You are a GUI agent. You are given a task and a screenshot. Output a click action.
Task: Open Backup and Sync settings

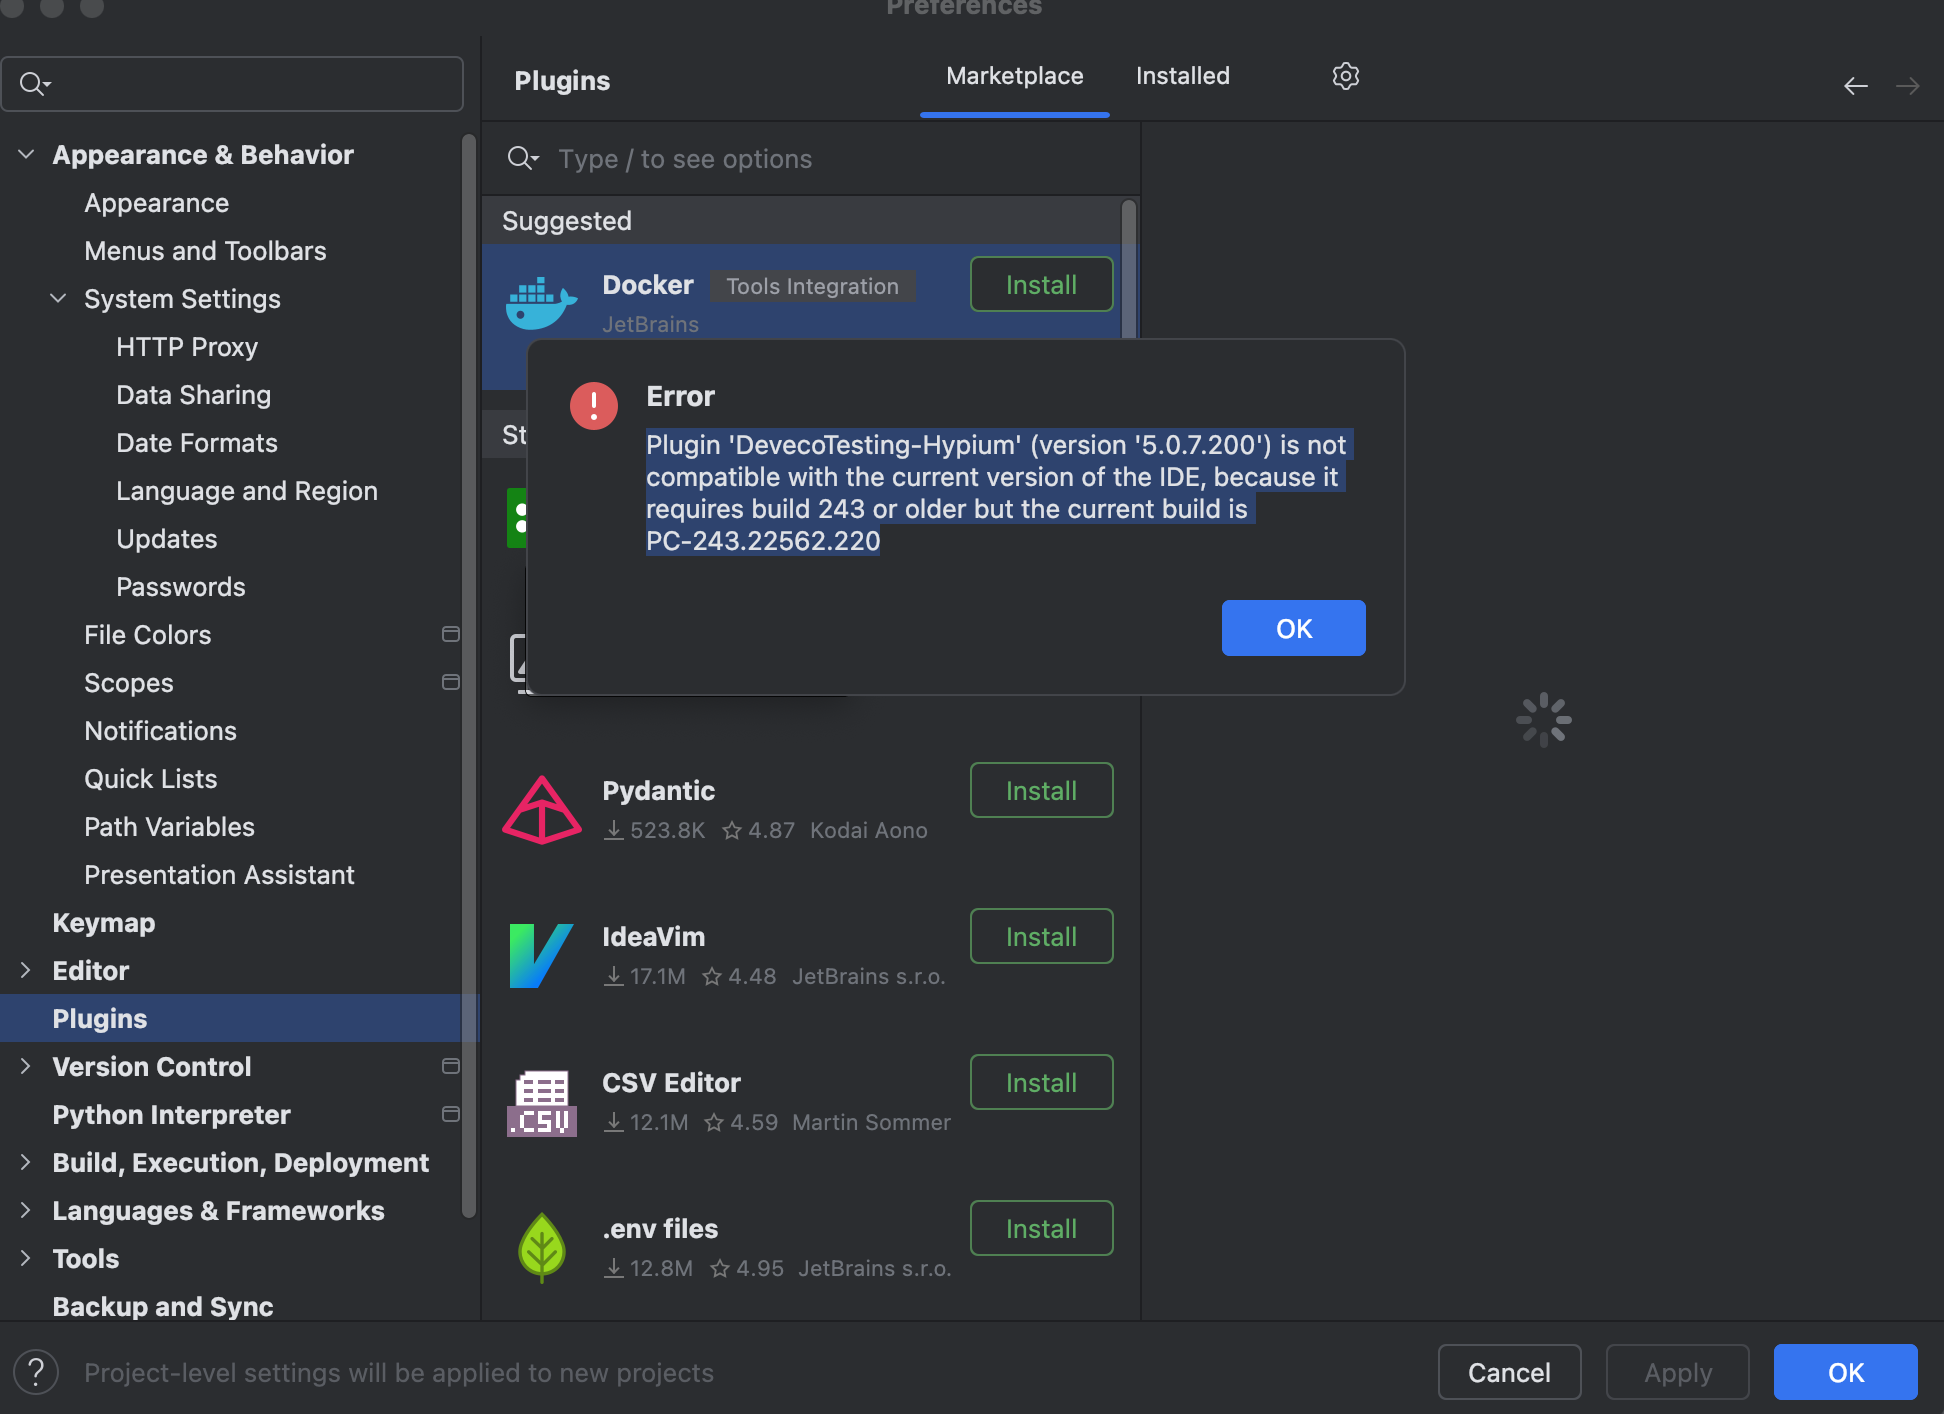162,1306
